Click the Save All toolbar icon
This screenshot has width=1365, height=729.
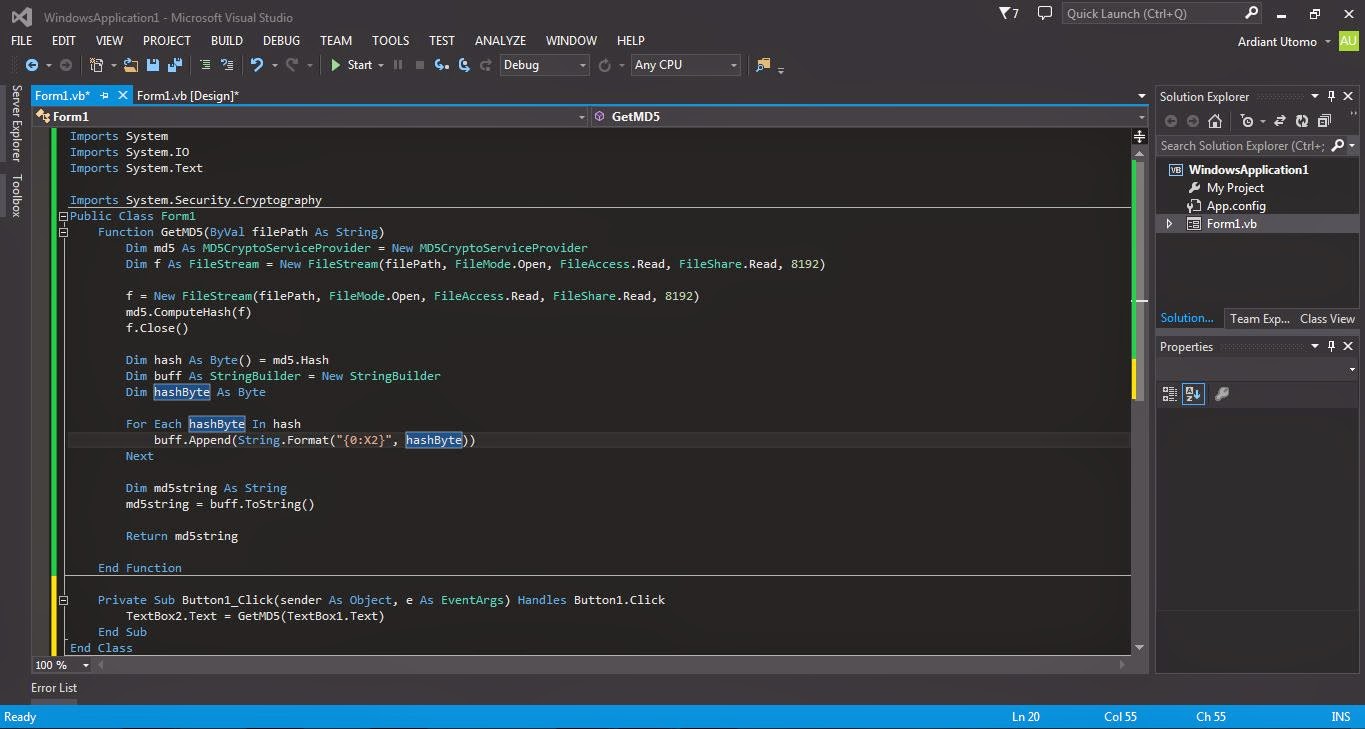click(x=175, y=65)
